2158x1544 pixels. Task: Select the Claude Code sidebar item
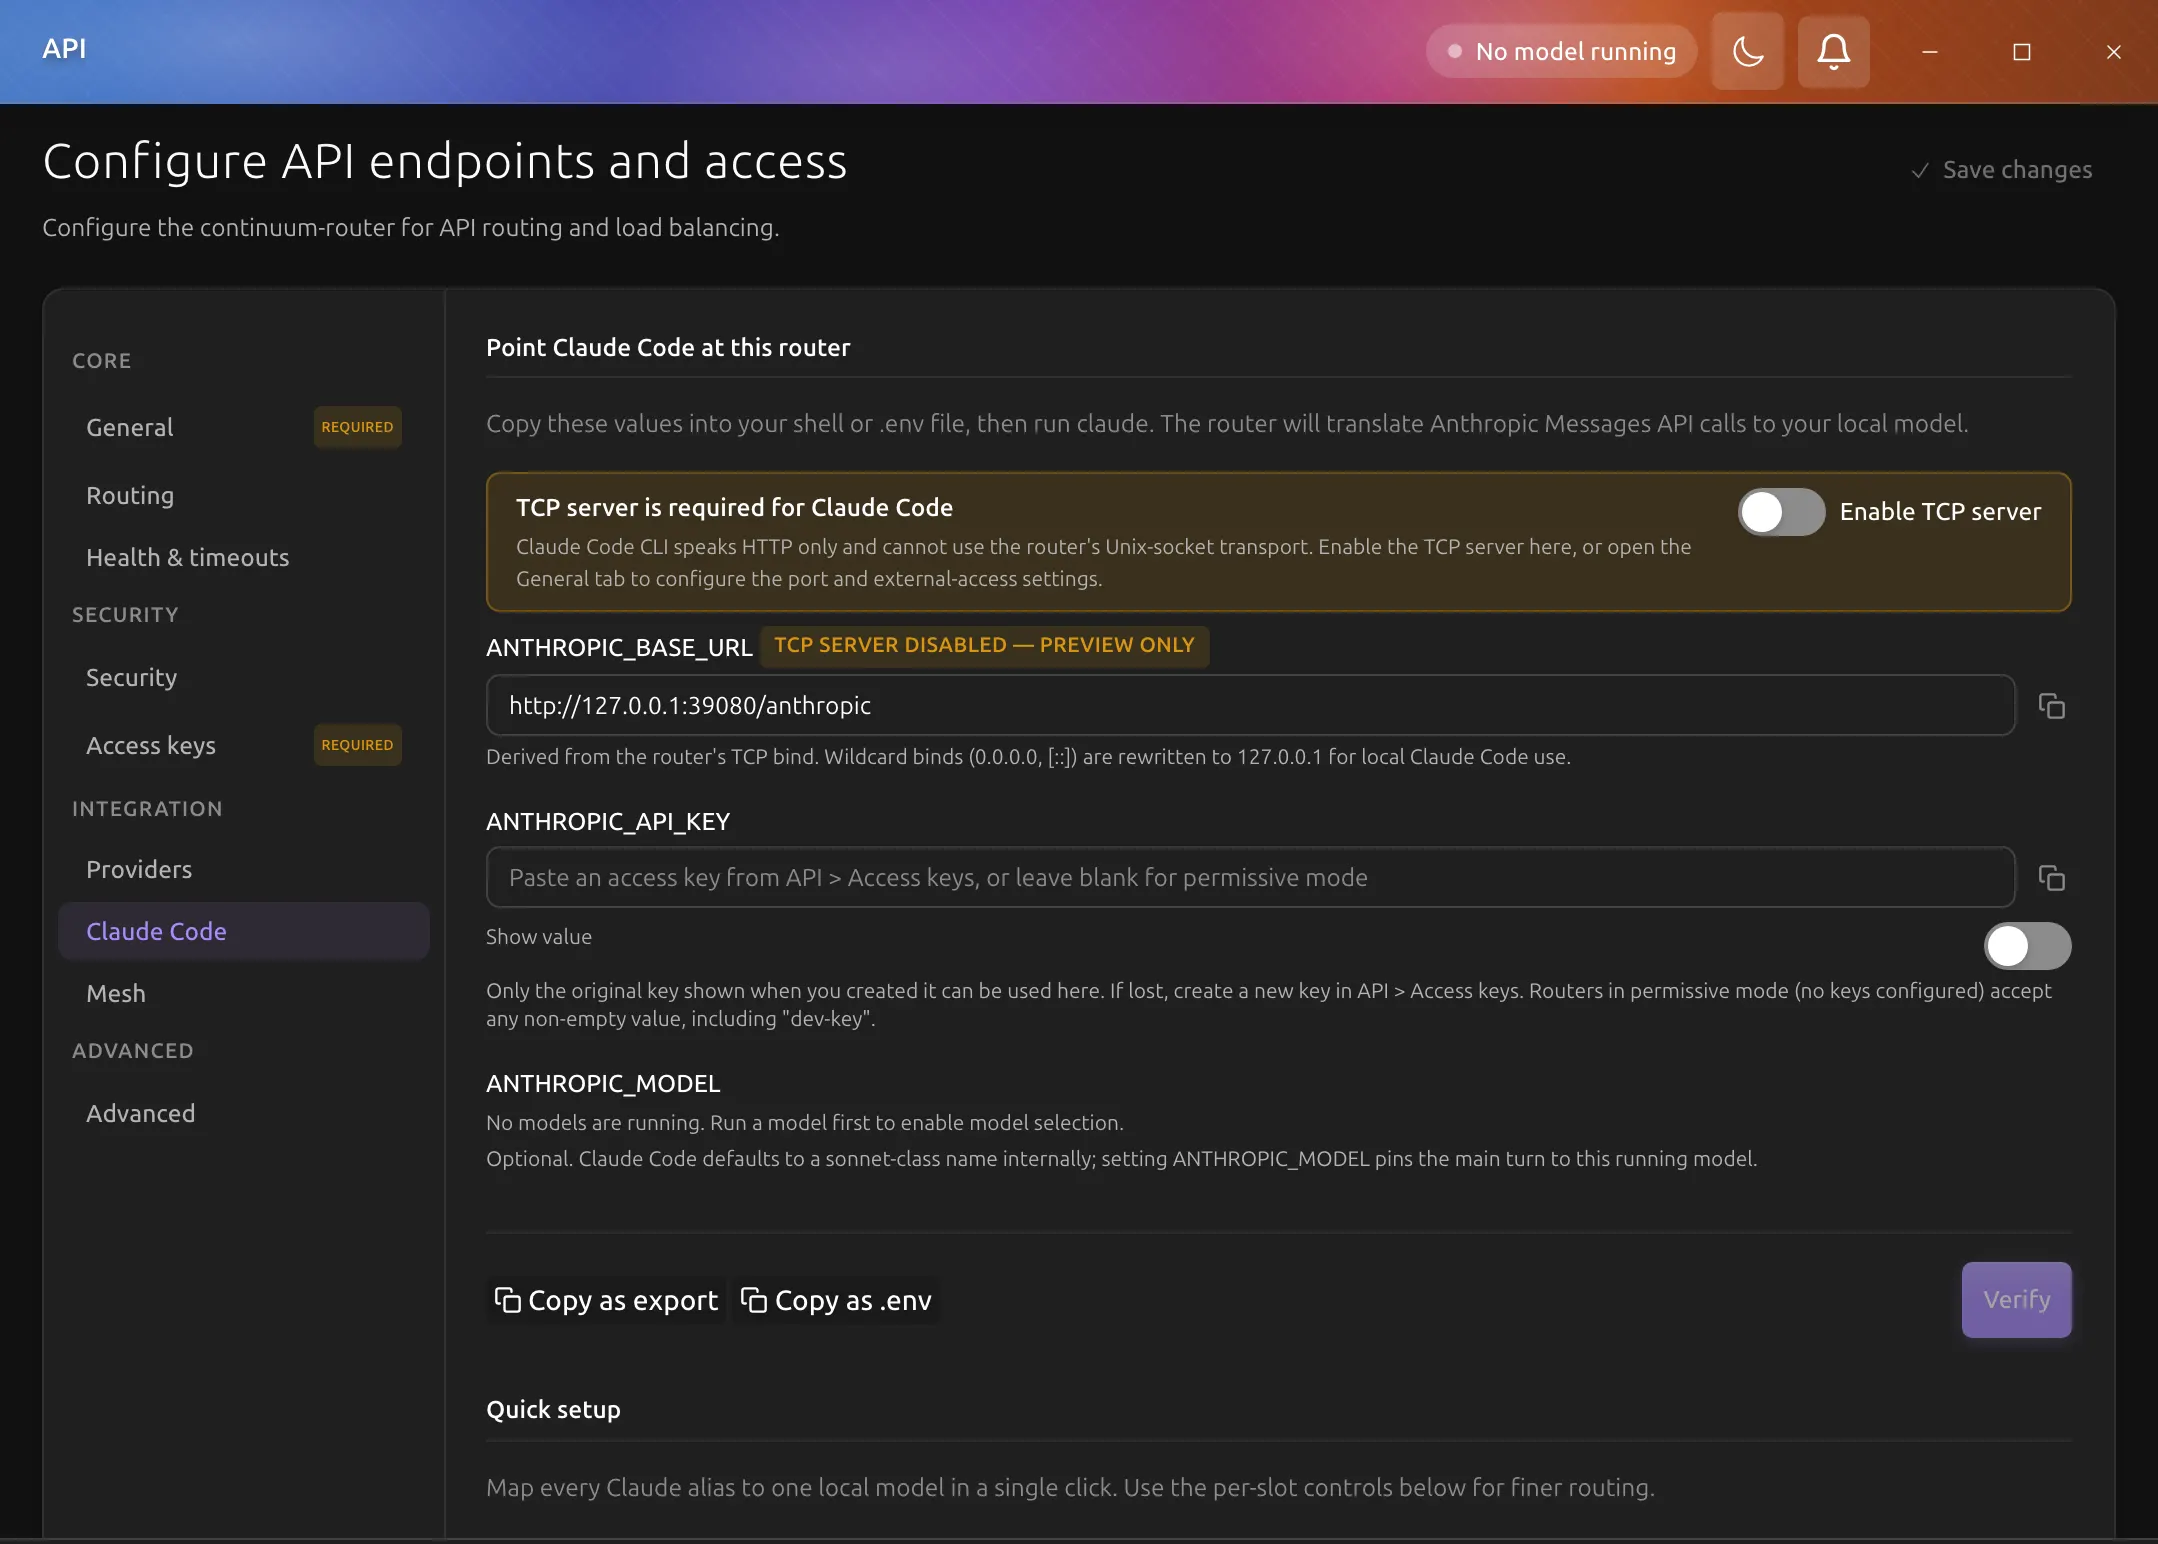click(x=244, y=932)
